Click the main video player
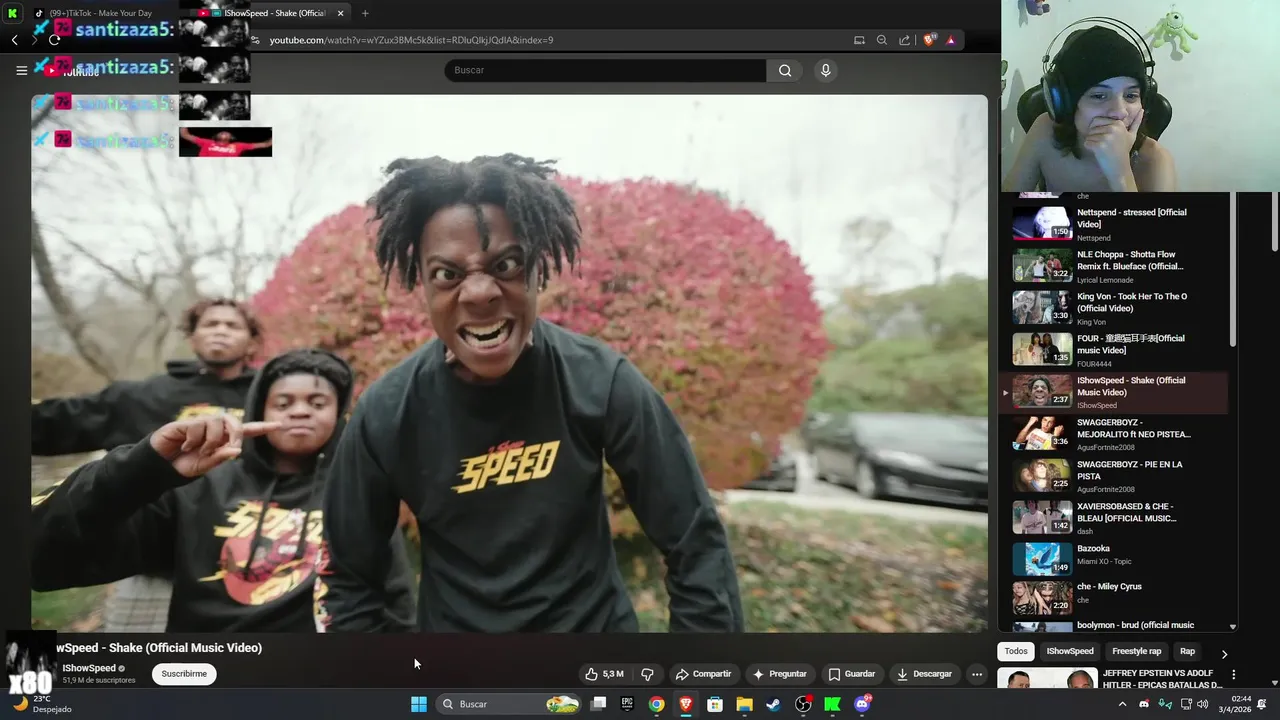This screenshot has height=720, width=1280. (509, 363)
